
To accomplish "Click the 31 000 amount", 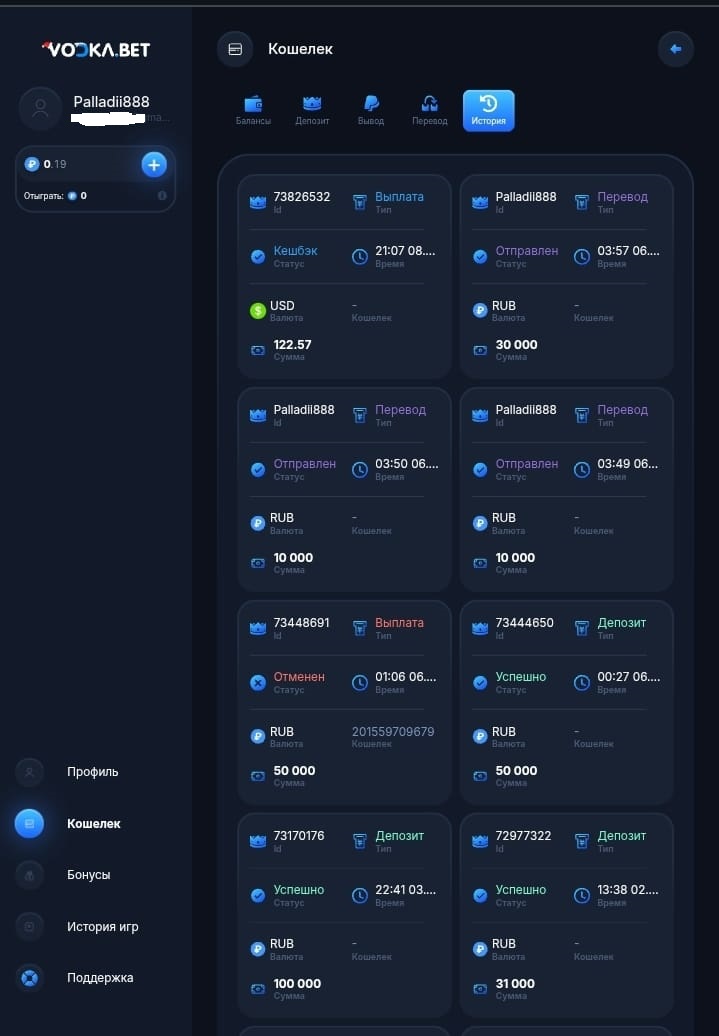I will pyautogui.click(x=515, y=984).
